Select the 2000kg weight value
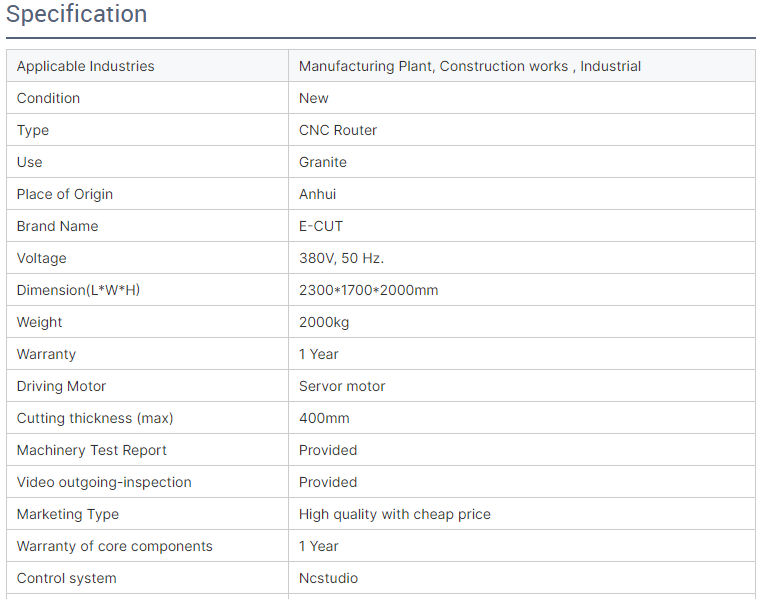The image size is (766, 599). click(324, 322)
